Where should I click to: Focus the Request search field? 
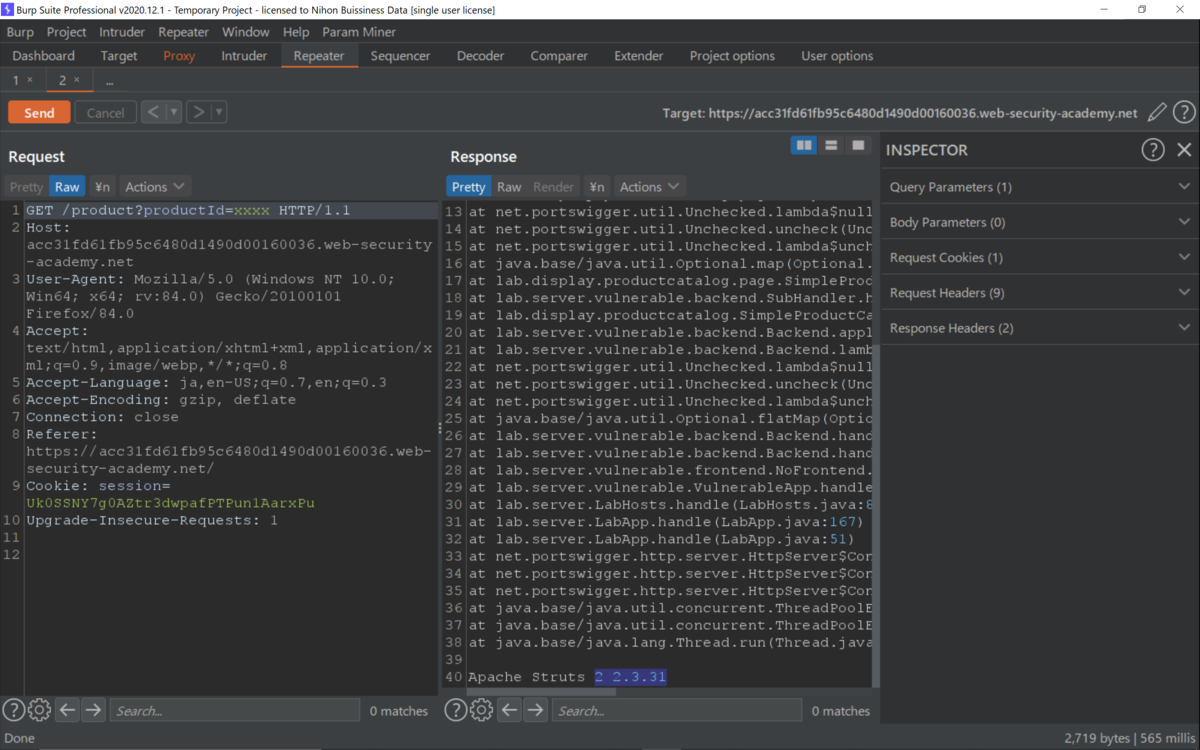(234, 710)
